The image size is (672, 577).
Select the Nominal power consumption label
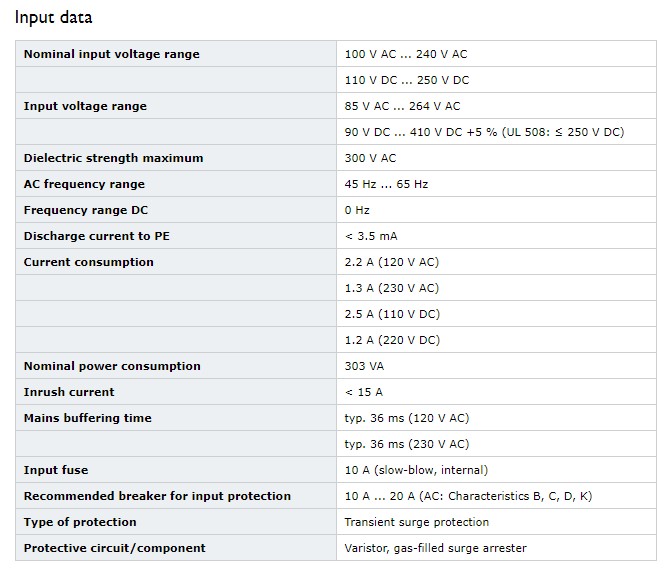(x=112, y=366)
